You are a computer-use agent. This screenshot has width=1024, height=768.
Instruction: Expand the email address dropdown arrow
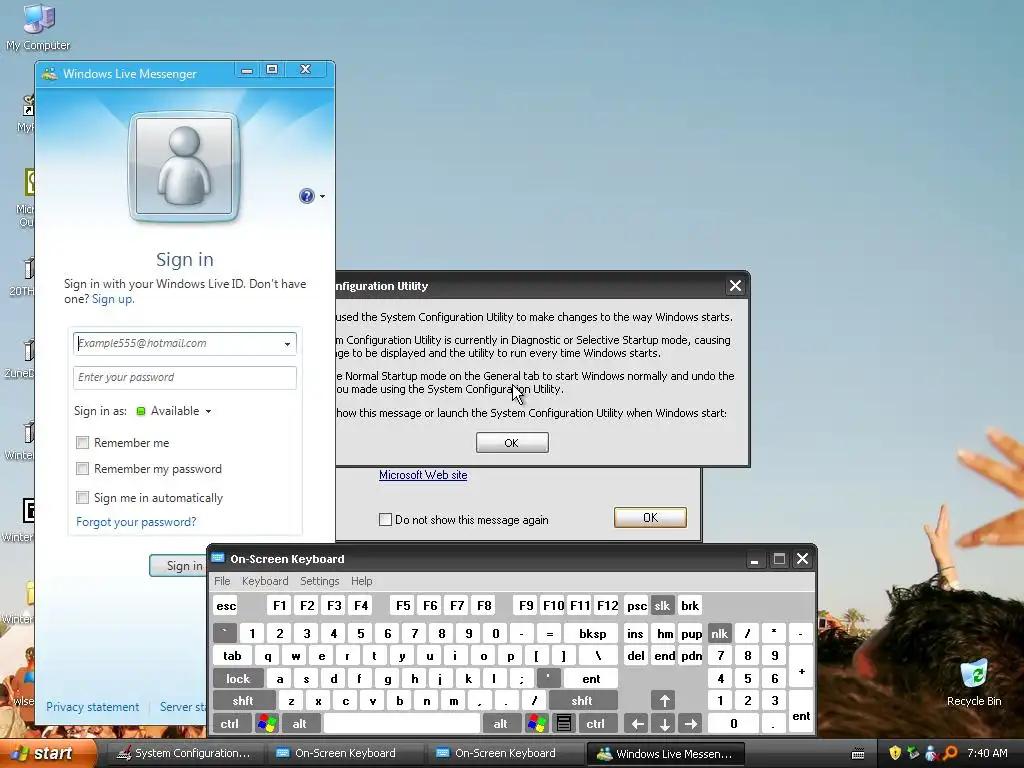[287, 344]
